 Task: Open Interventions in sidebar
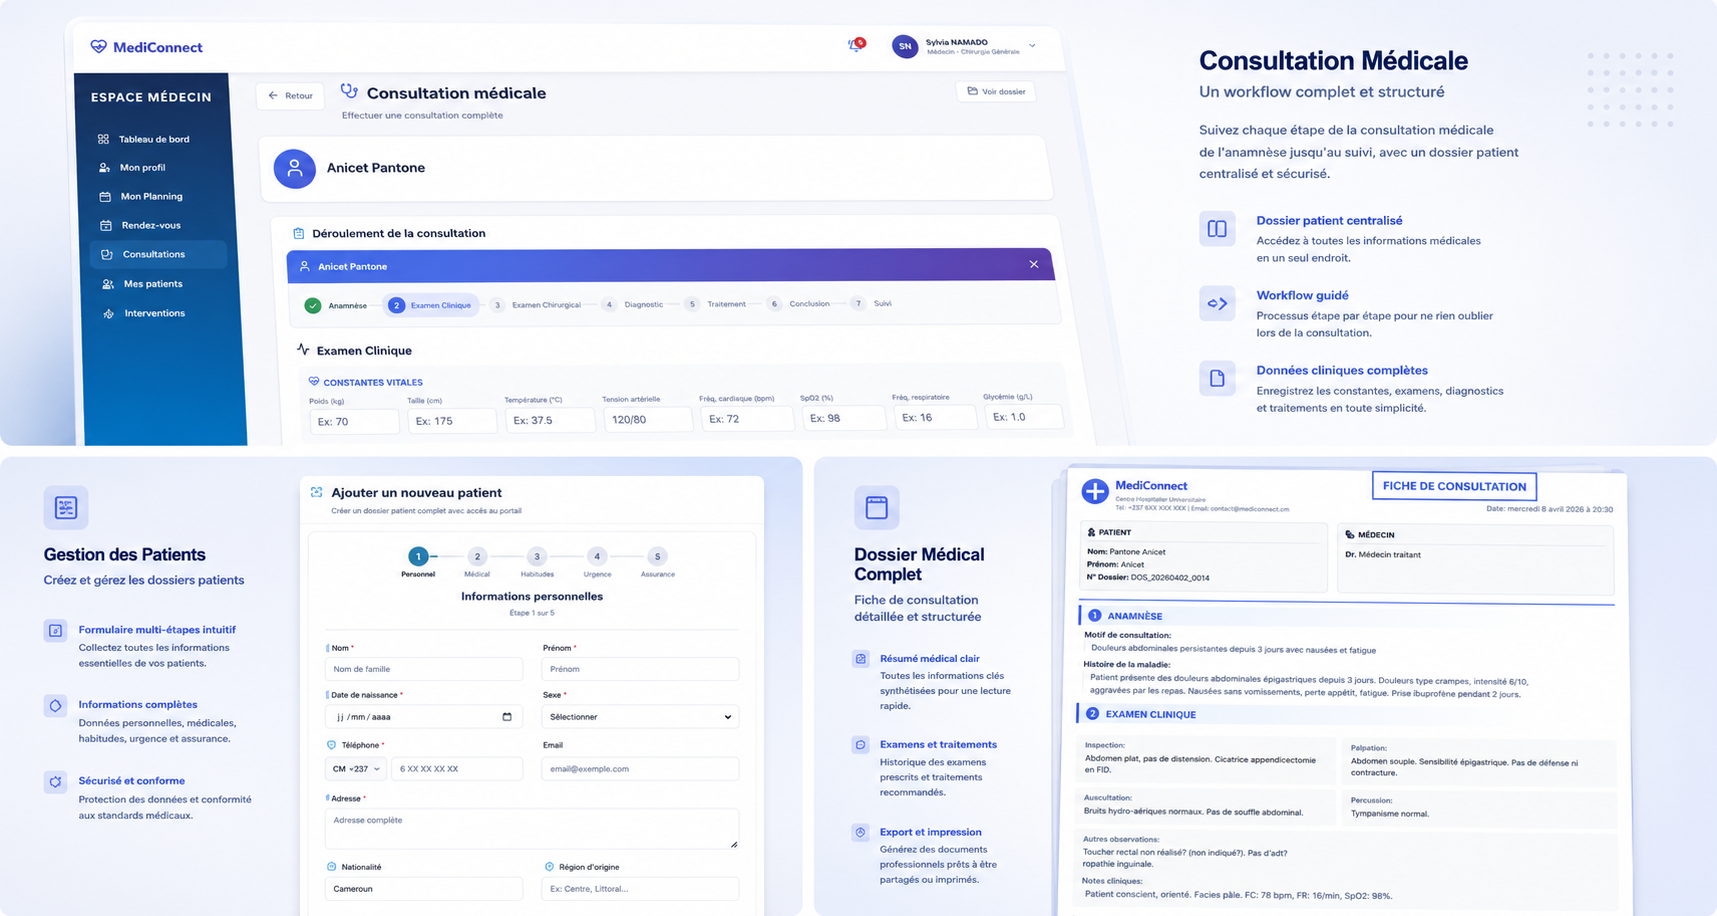click(155, 313)
